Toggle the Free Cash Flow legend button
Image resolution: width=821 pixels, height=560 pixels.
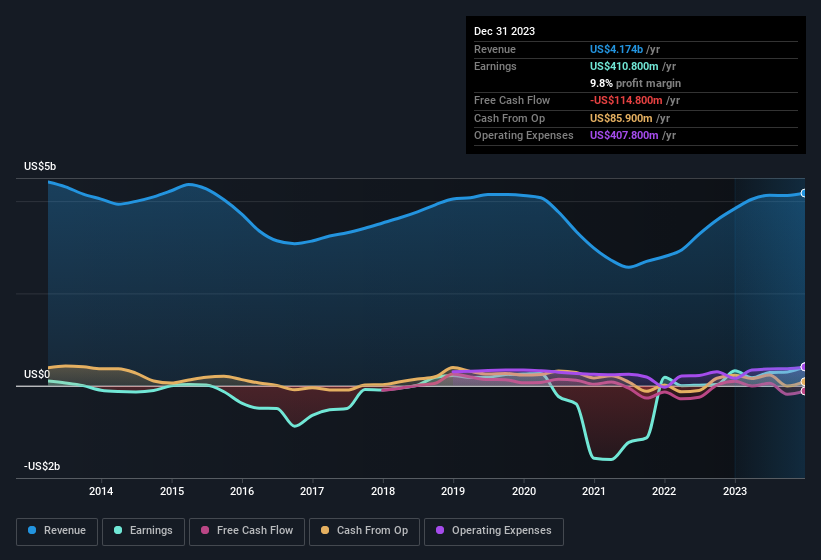tap(247, 531)
